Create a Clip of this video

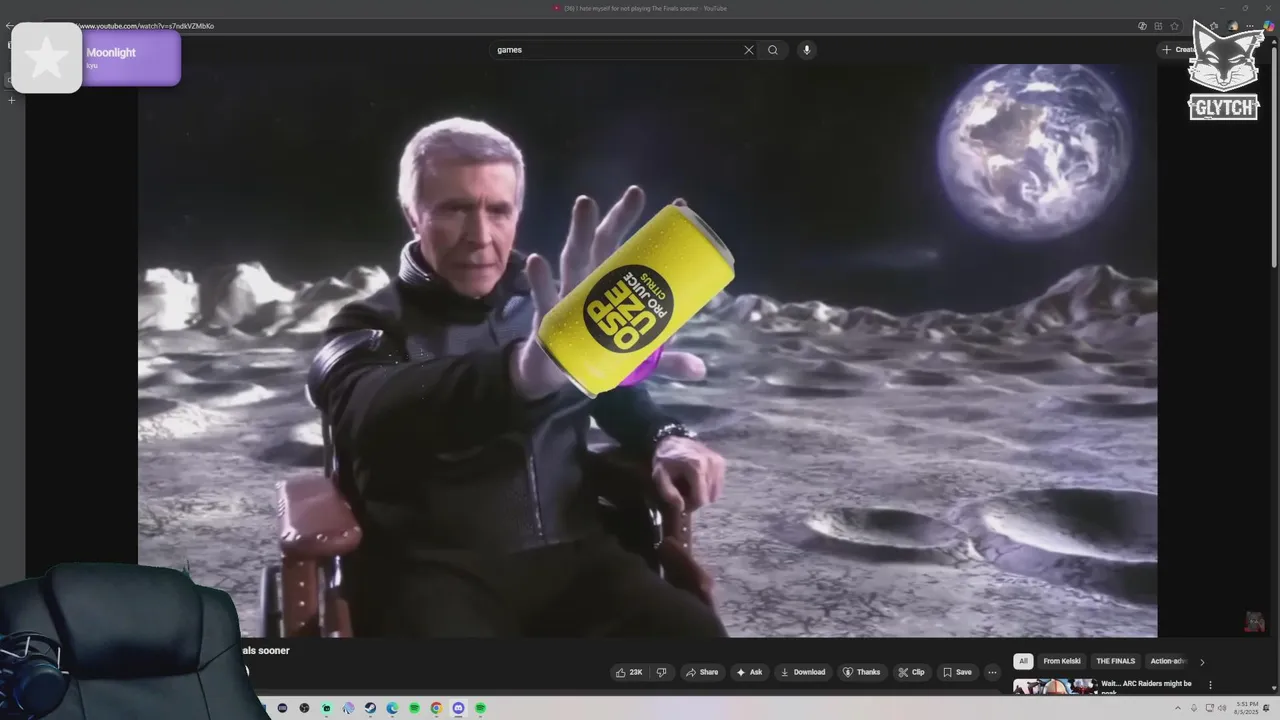[x=911, y=672]
